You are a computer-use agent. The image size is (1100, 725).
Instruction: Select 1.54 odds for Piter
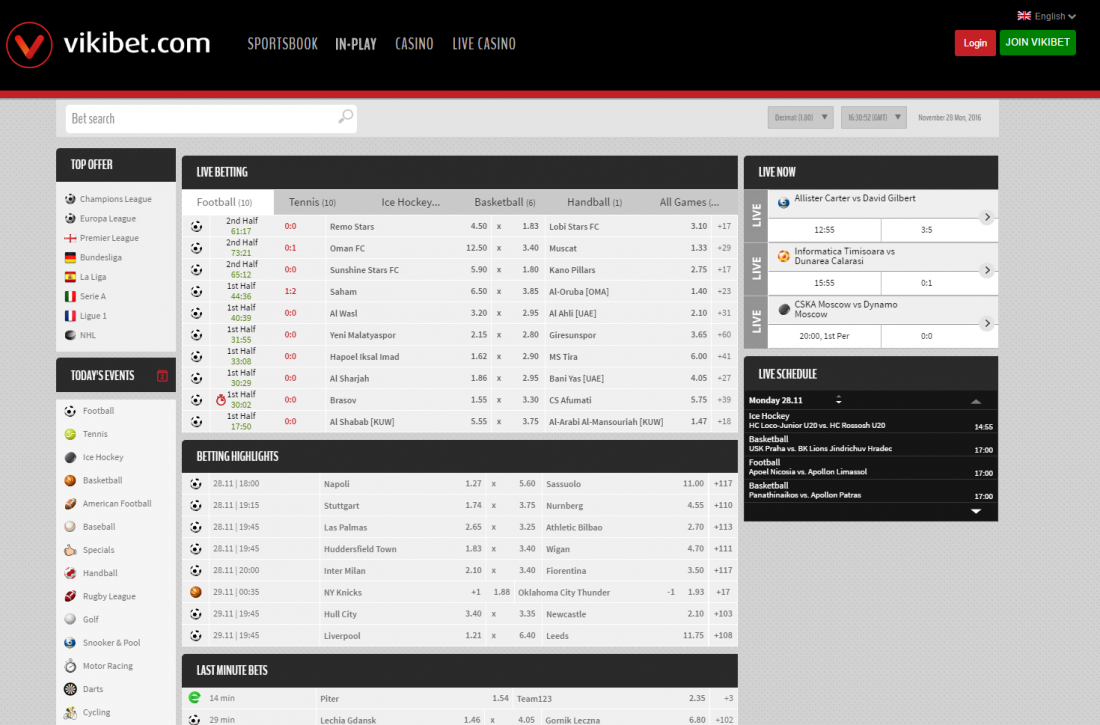click(x=500, y=698)
